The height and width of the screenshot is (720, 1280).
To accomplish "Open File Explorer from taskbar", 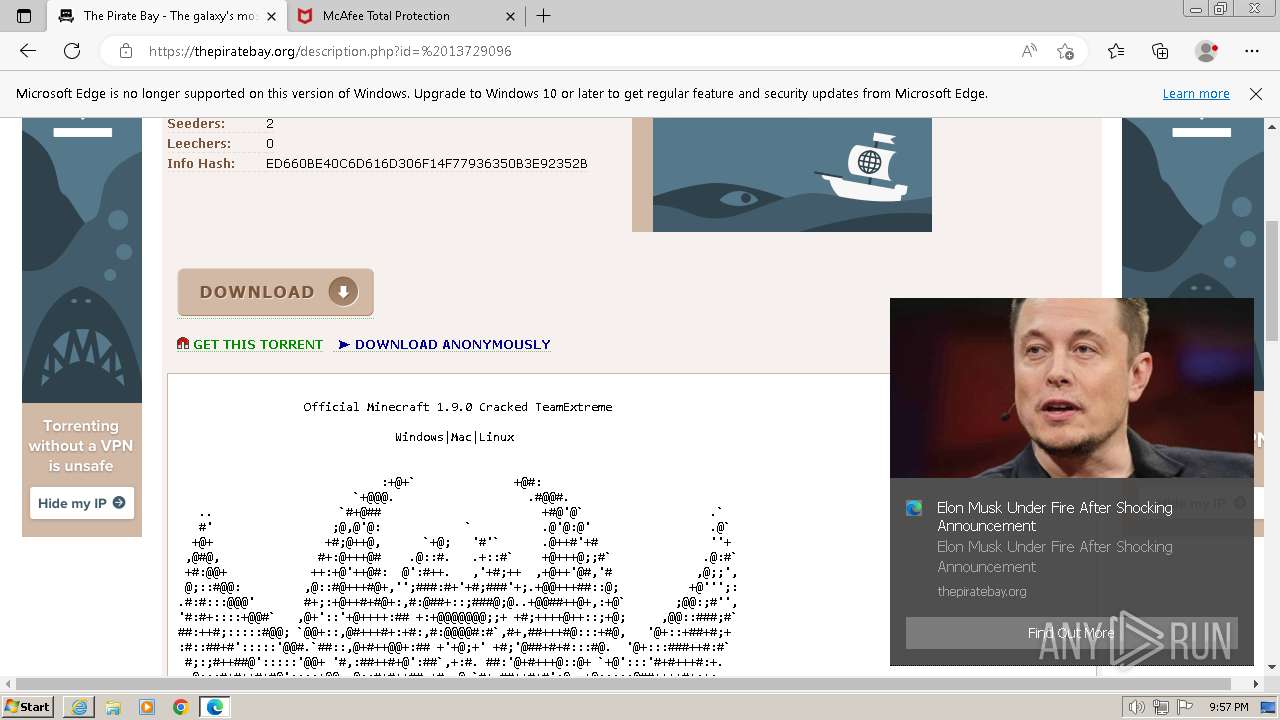I will click(x=113, y=707).
